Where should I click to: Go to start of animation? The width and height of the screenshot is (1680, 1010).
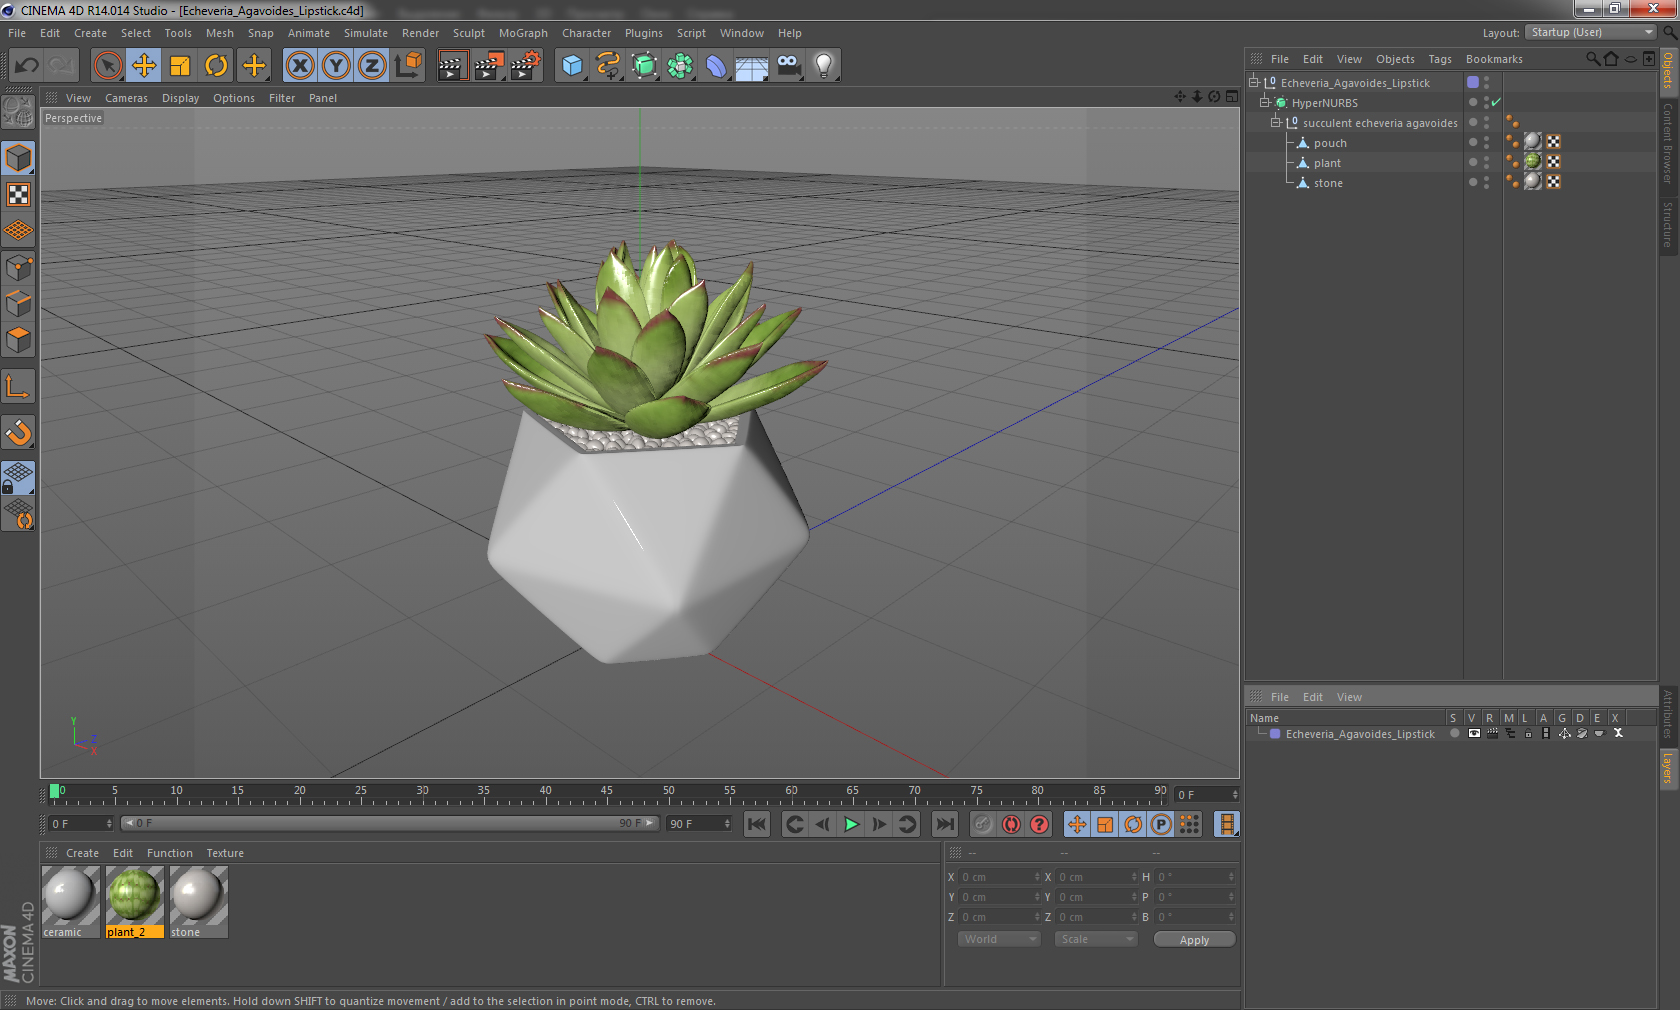pyautogui.click(x=757, y=824)
